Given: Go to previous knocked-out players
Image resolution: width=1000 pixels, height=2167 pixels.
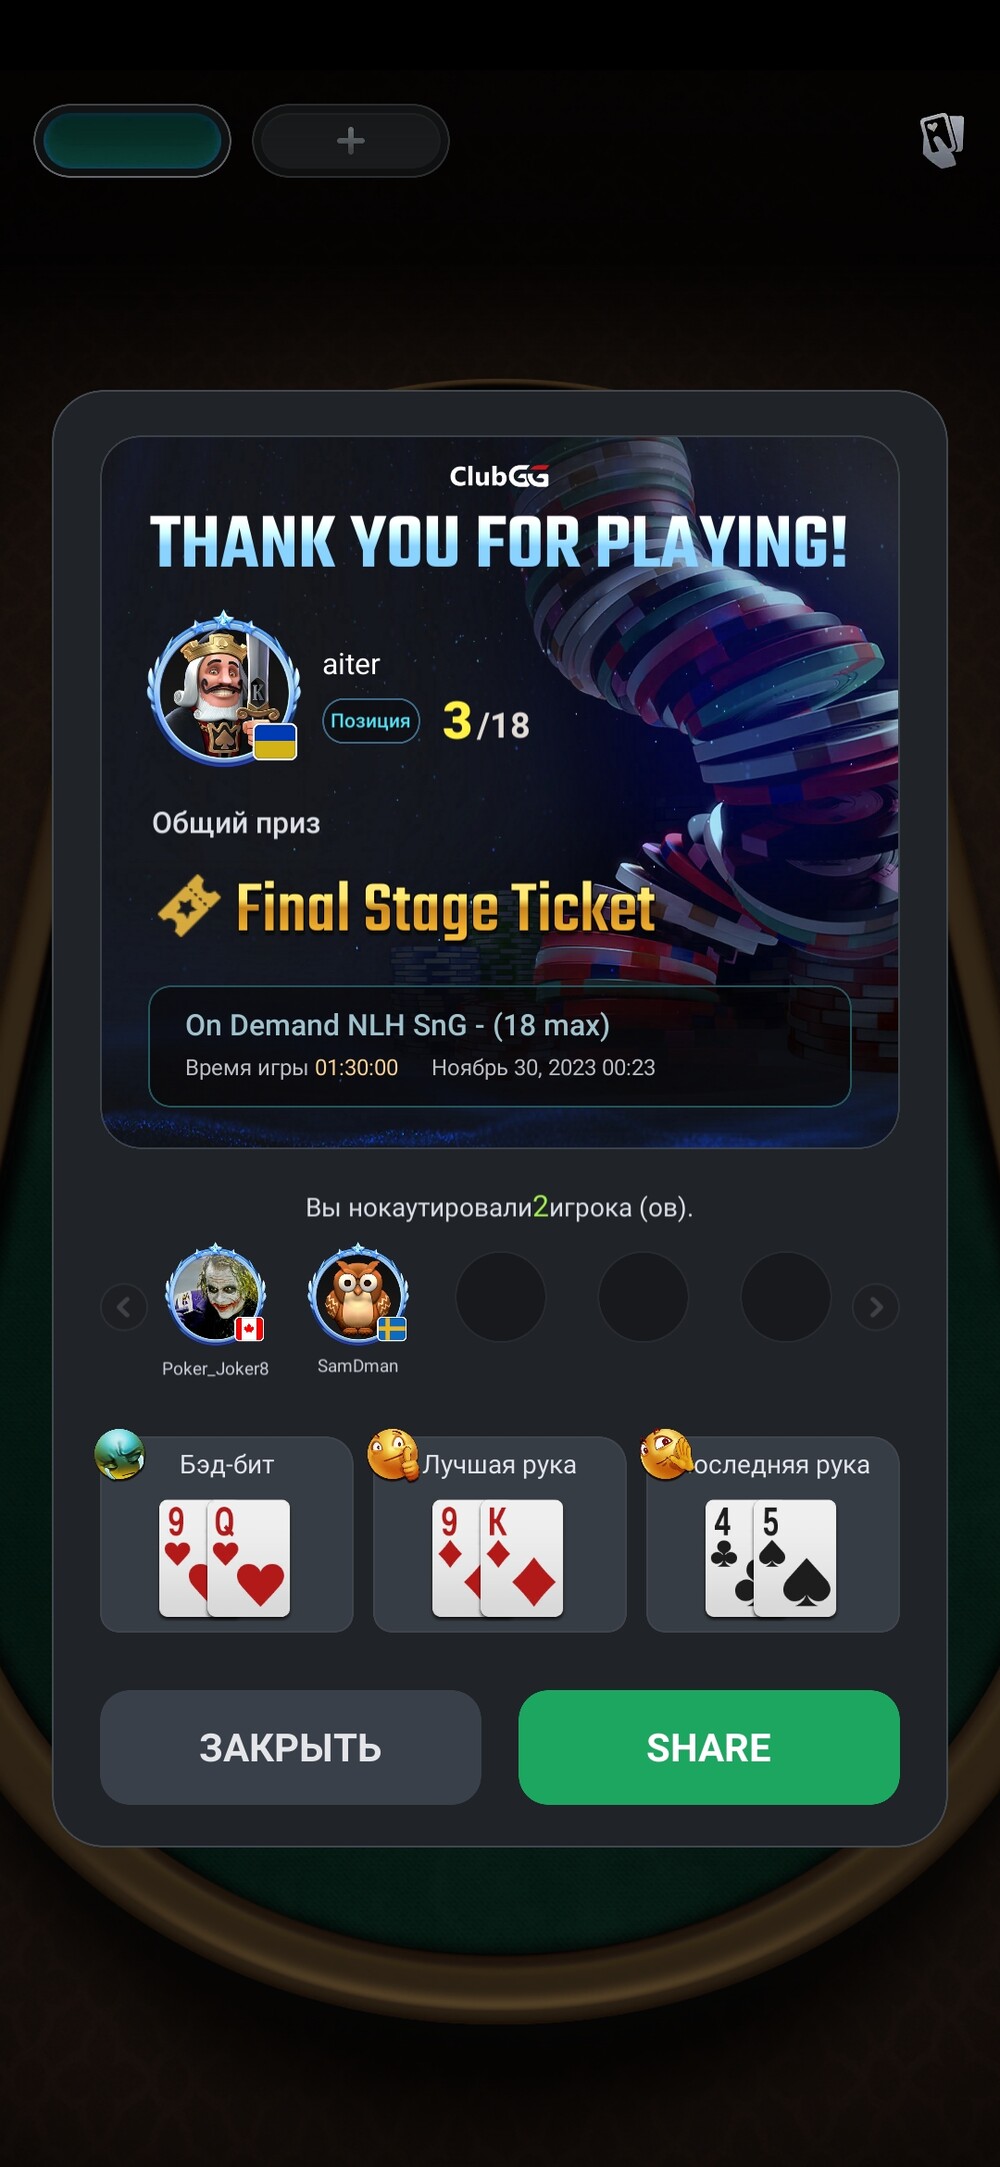Looking at the screenshot, I should coord(124,1307).
